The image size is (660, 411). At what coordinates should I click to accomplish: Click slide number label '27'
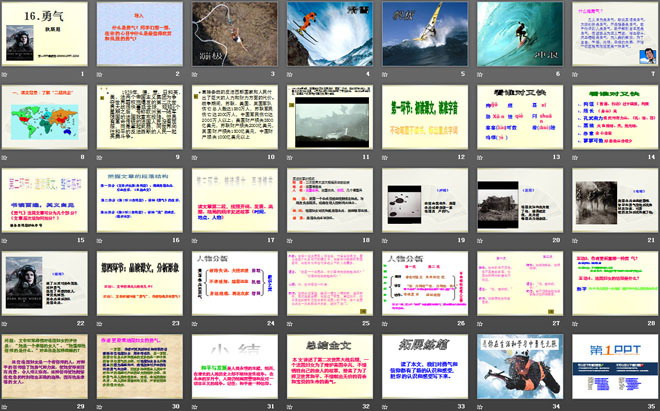coord(556,323)
